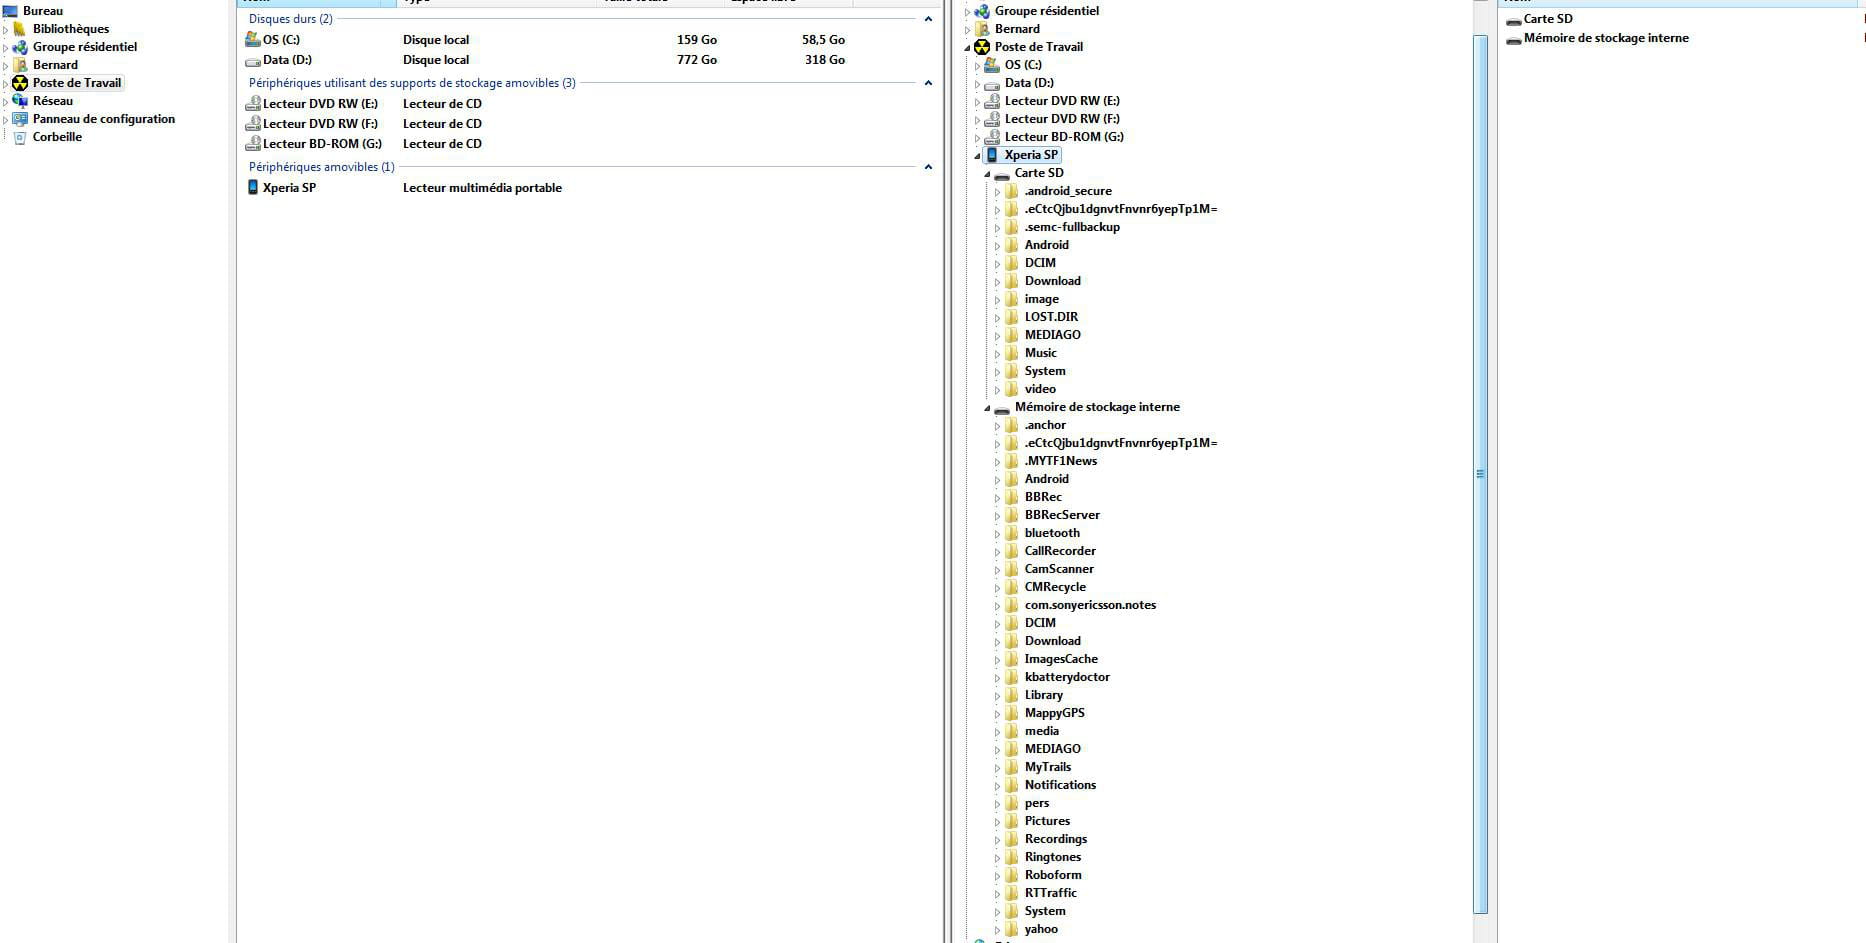The image size is (1866, 943).
Task: Expand the DCIM folder under Carte SD
Action: click(x=997, y=264)
